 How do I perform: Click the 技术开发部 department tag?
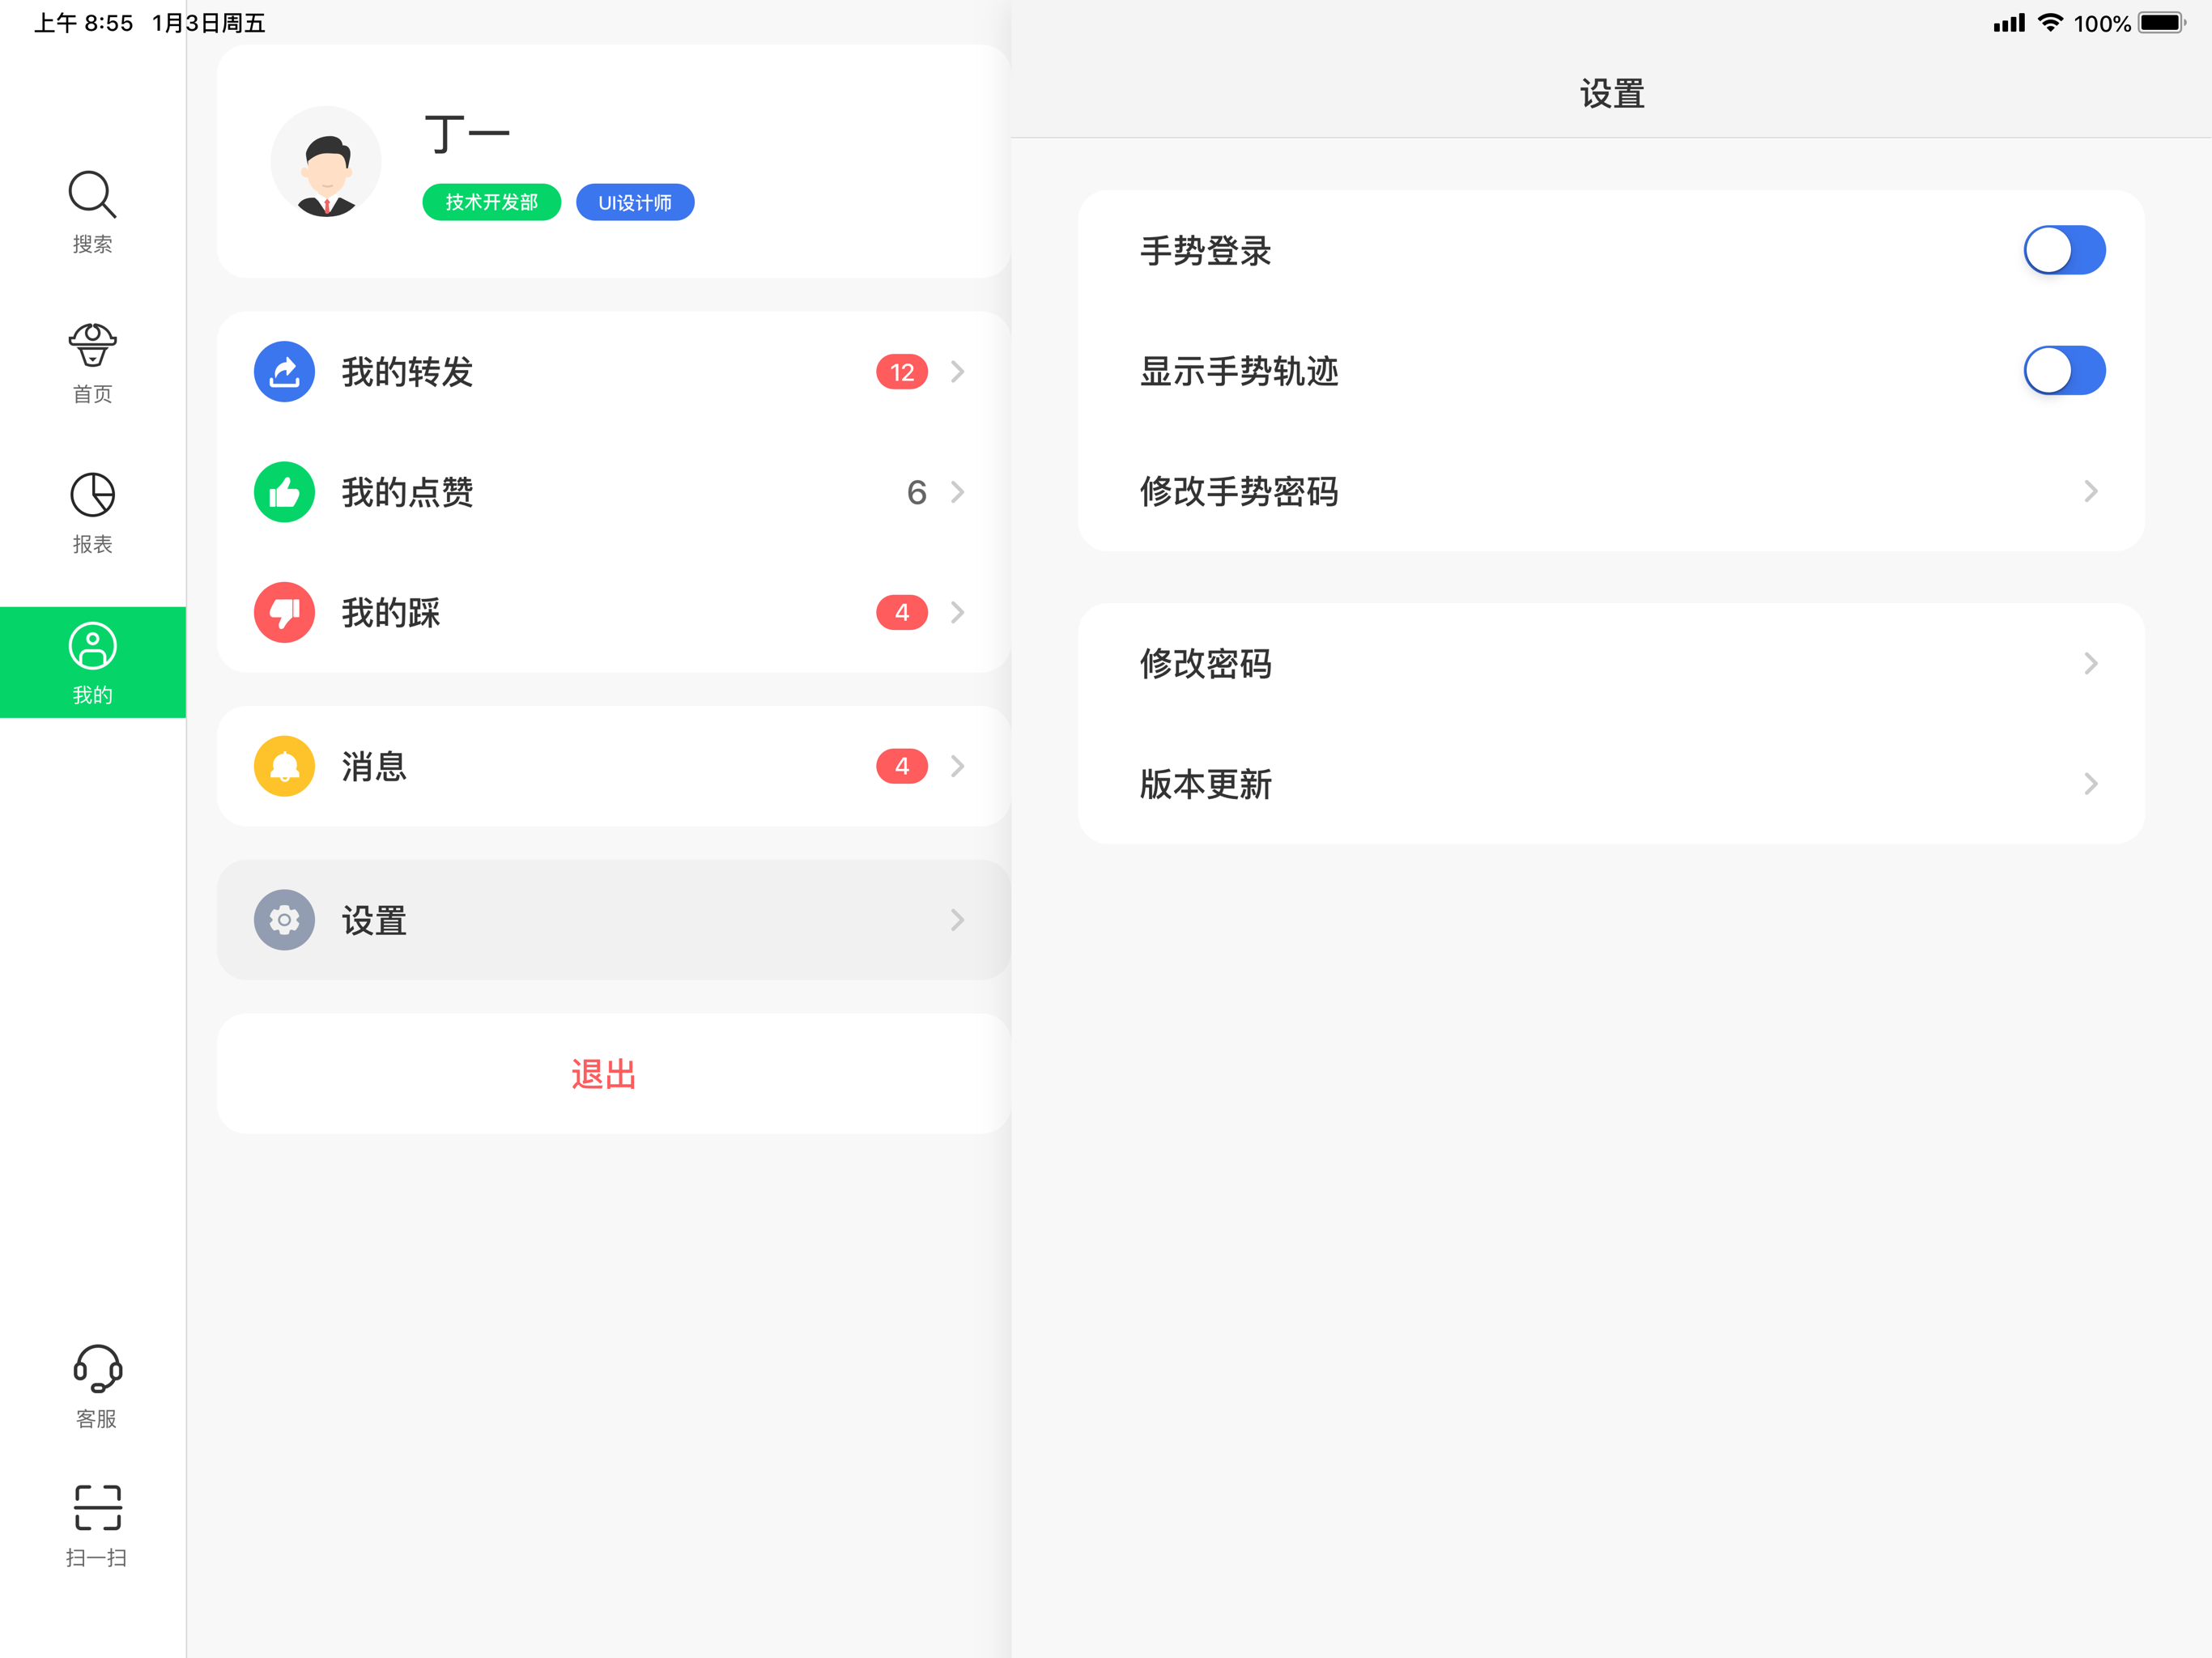[x=491, y=202]
